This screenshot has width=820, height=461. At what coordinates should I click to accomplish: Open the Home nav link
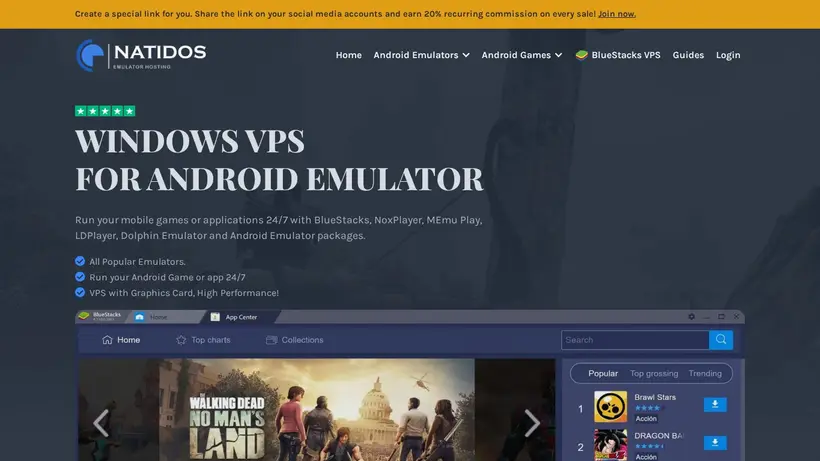click(348, 55)
